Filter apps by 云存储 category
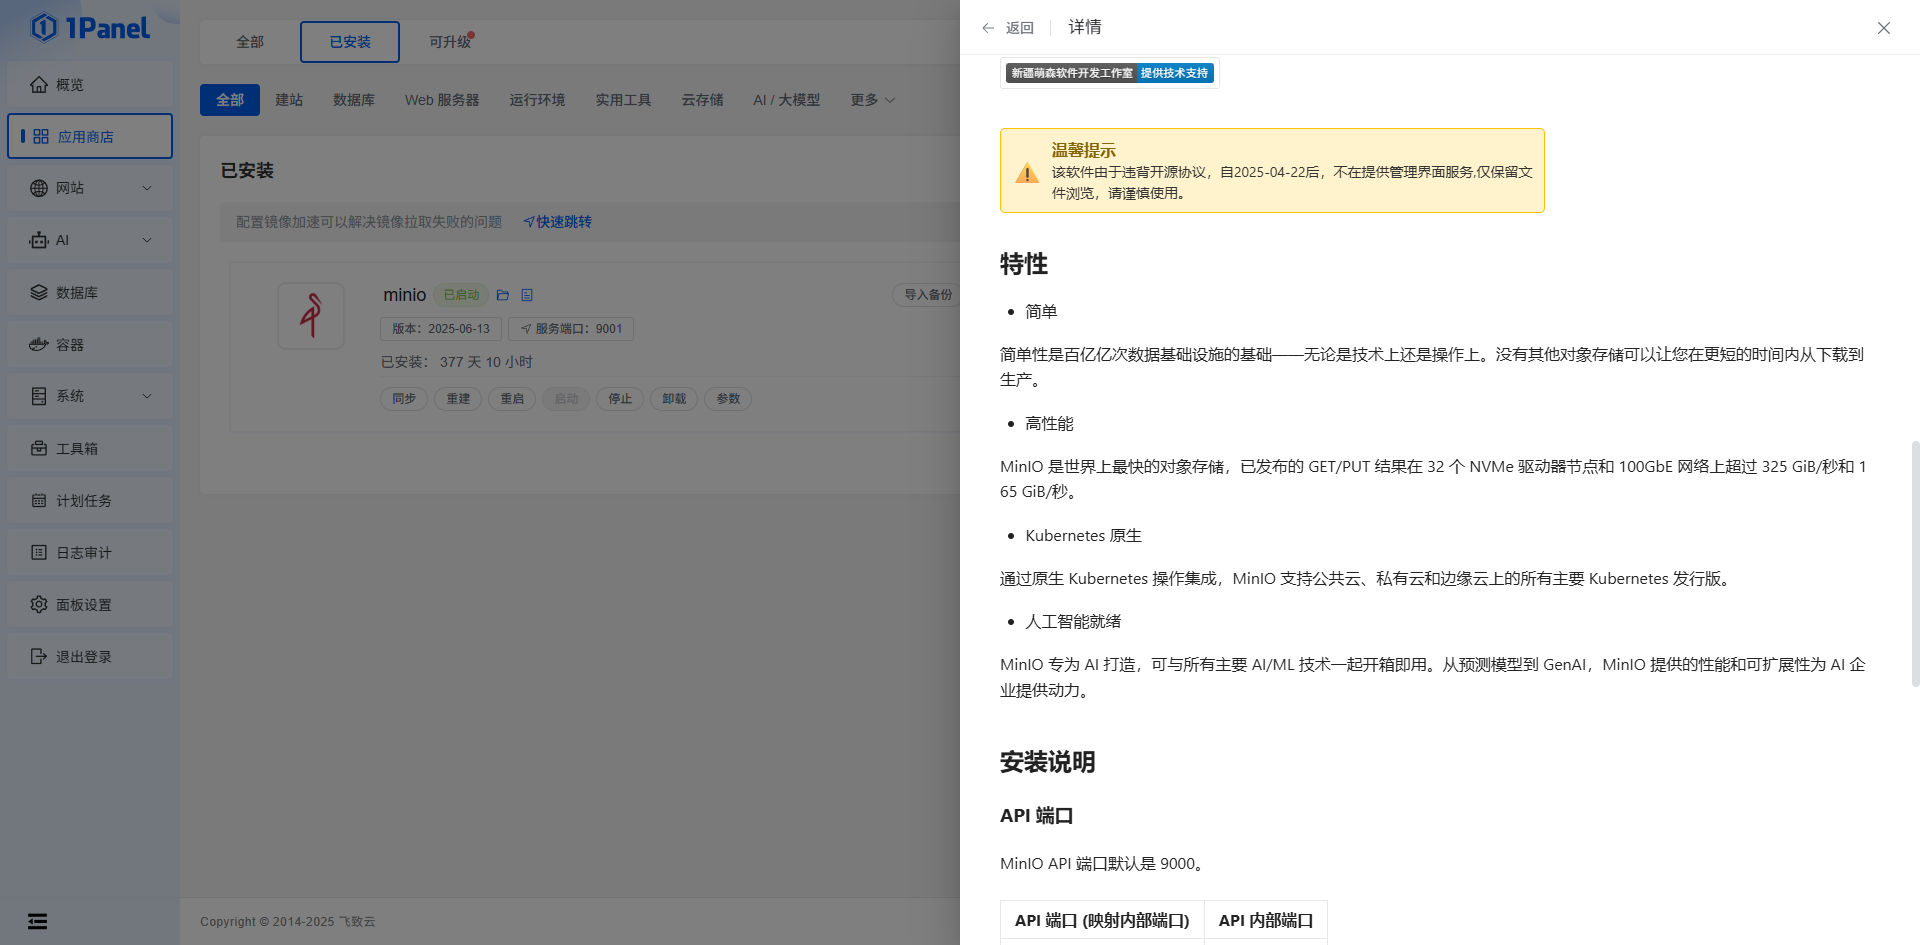This screenshot has height=945, width=1920. [702, 100]
